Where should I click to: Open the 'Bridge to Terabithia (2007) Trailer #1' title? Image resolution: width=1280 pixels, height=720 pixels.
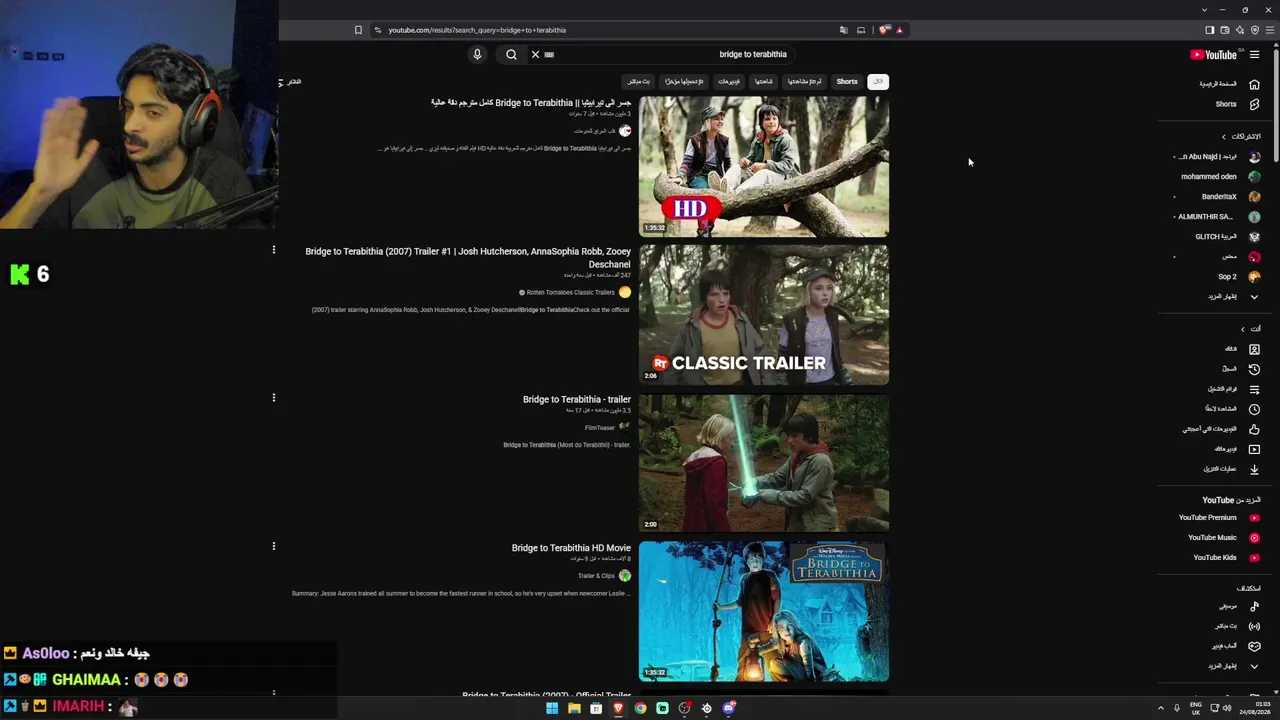468,258
